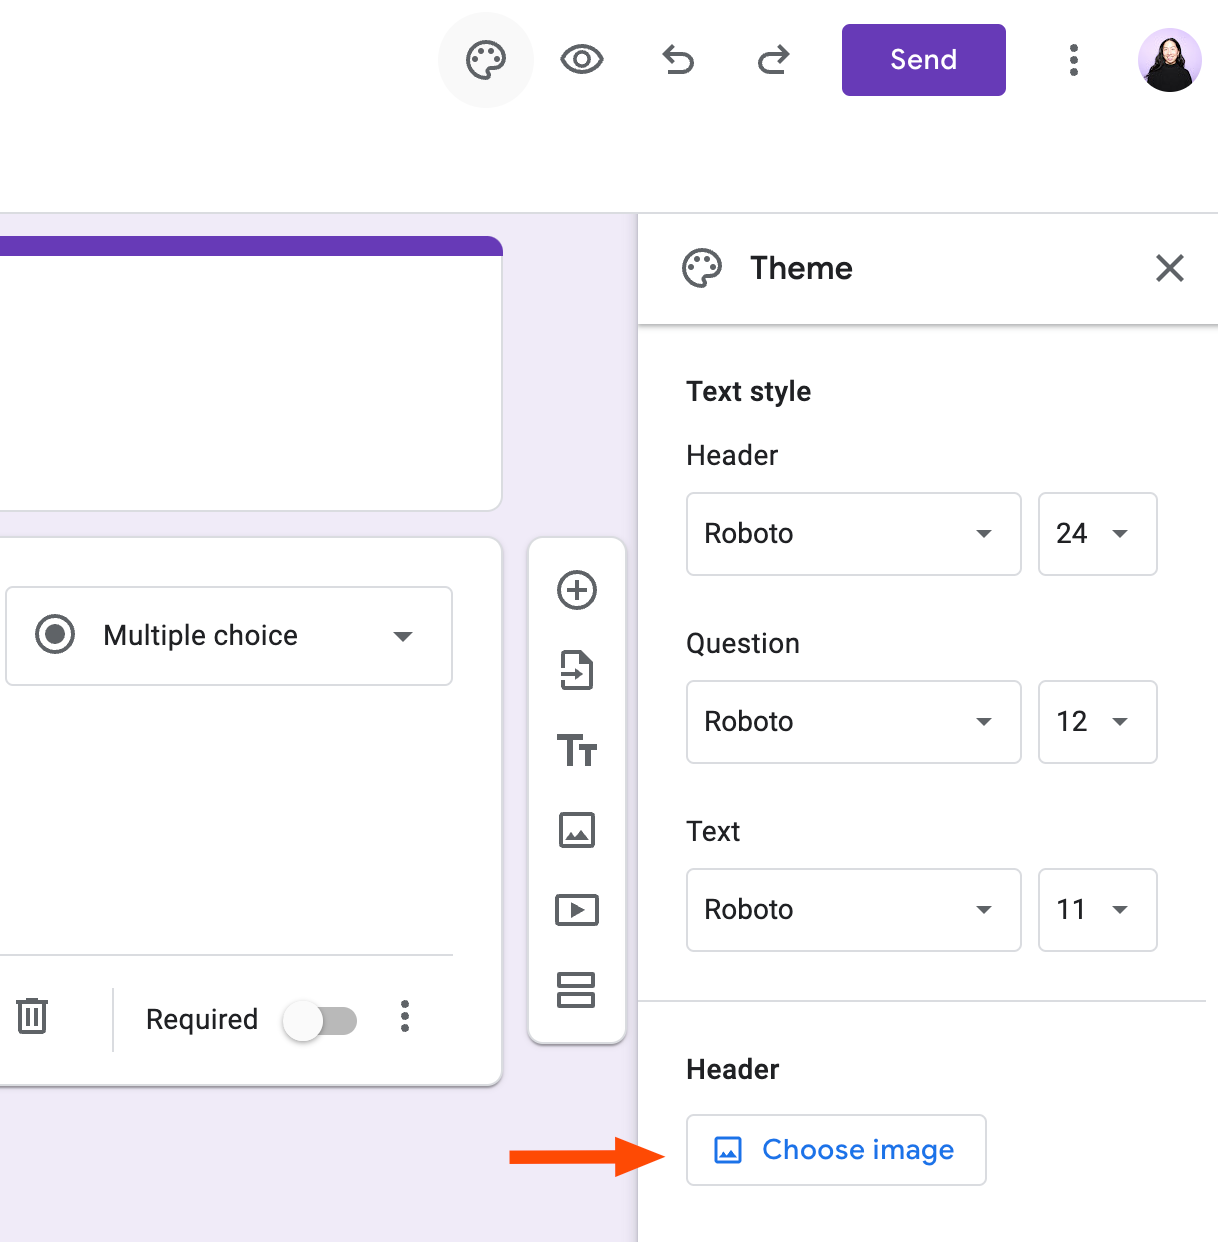This screenshot has height=1242, width=1218.
Task: Undo the last action
Action: (x=678, y=60)
